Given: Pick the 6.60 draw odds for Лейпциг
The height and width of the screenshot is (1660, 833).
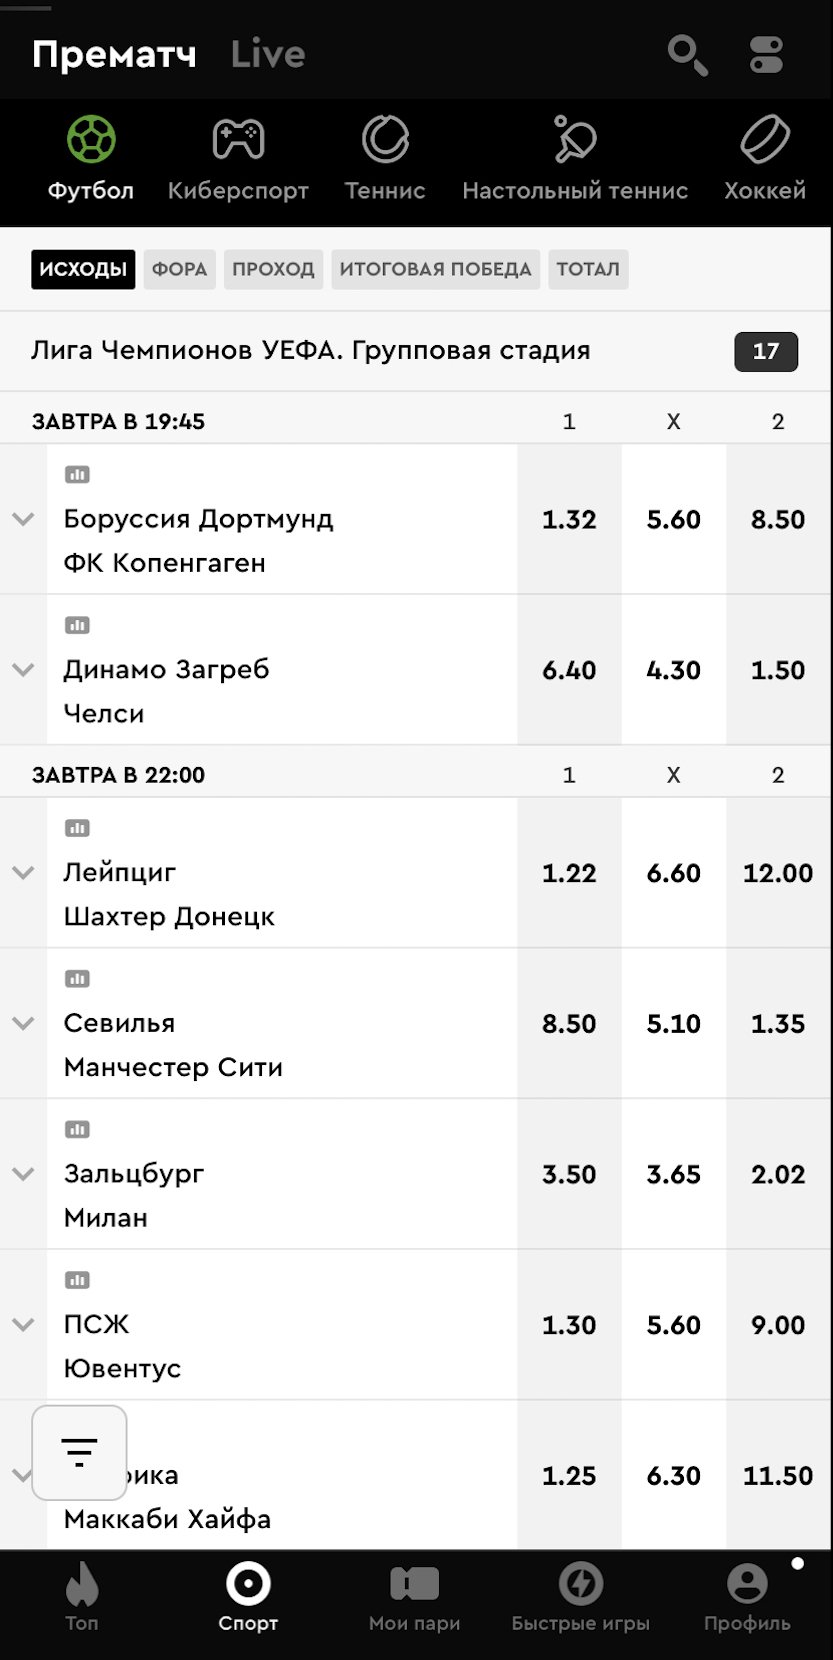Looking at the screenshot, I should (673, 873).
